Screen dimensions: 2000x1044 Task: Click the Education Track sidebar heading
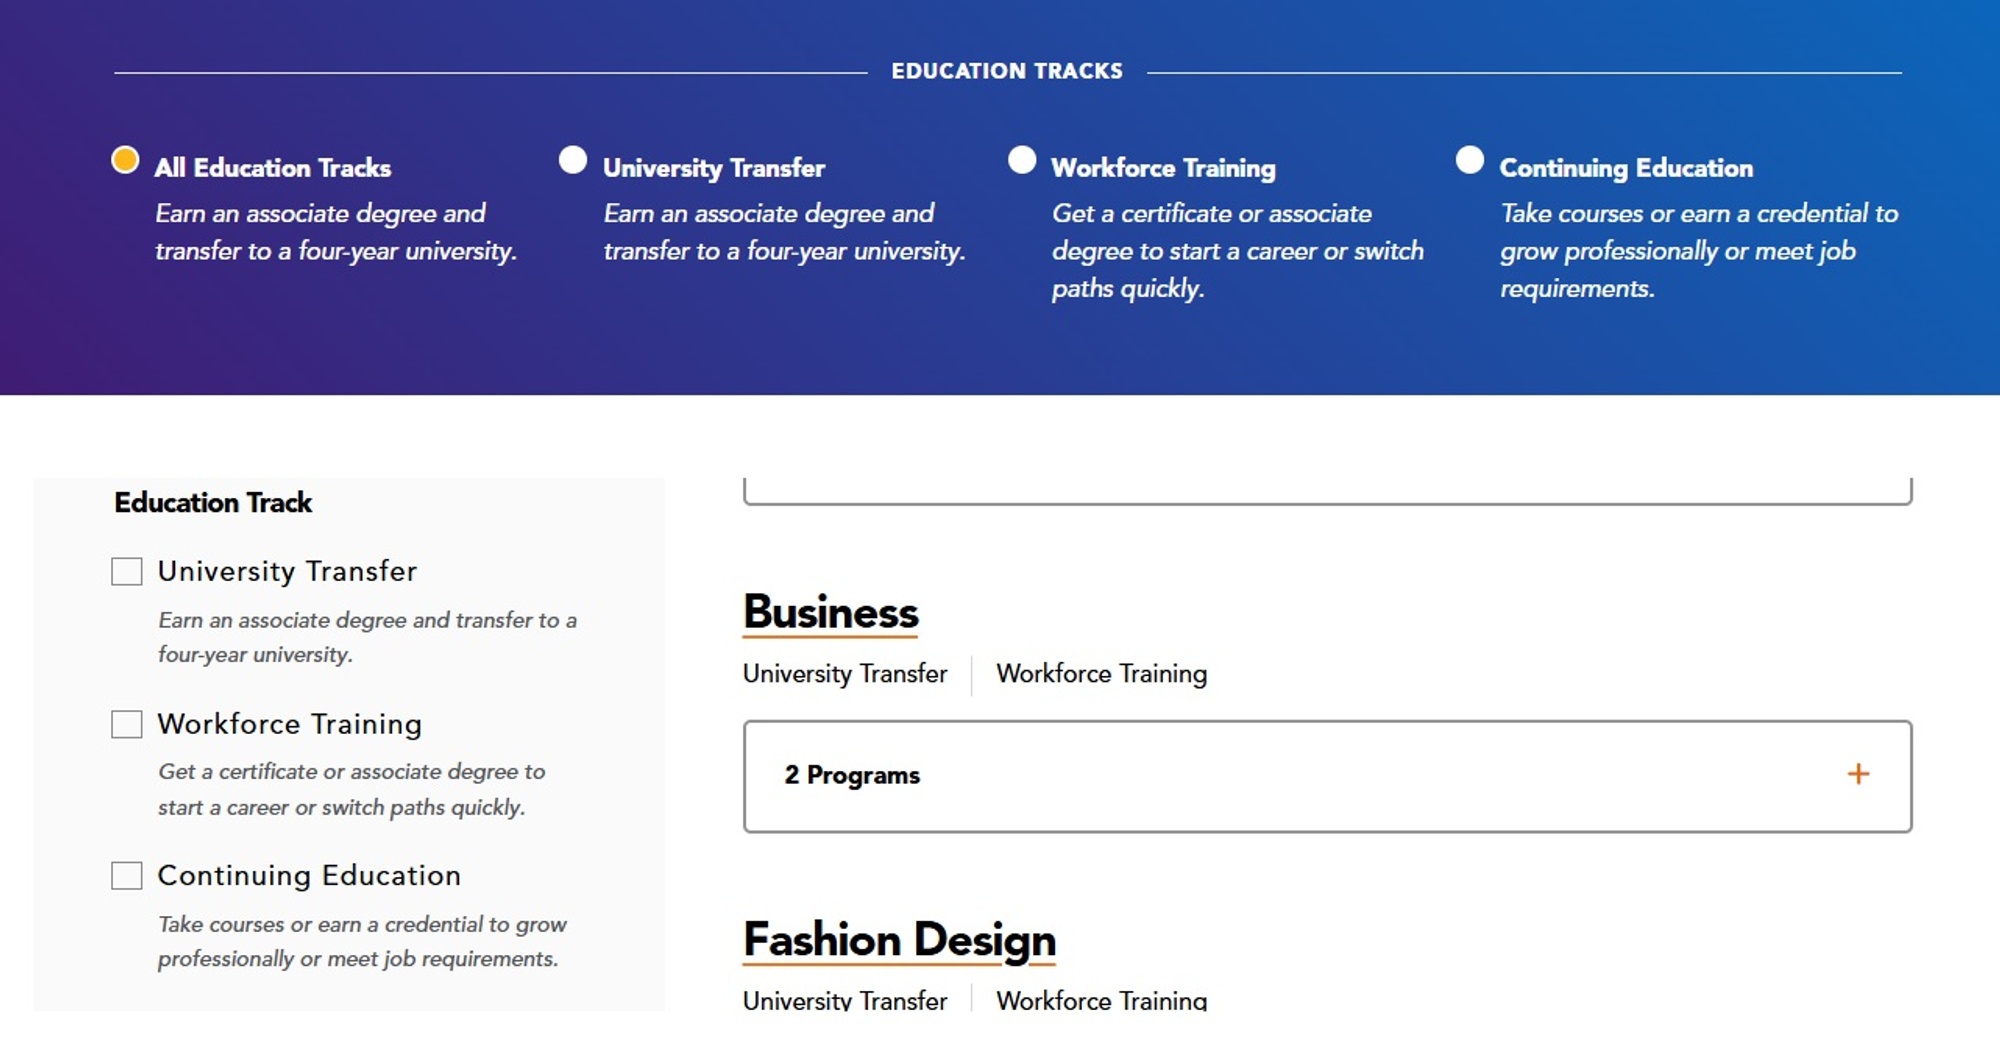[x=212, y=503]
